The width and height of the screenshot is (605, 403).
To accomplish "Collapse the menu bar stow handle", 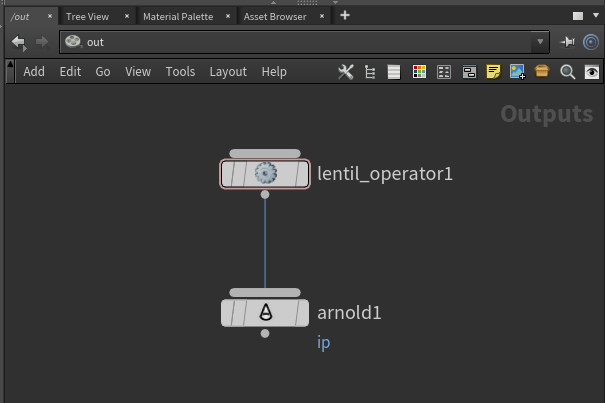I will point(10,72).
